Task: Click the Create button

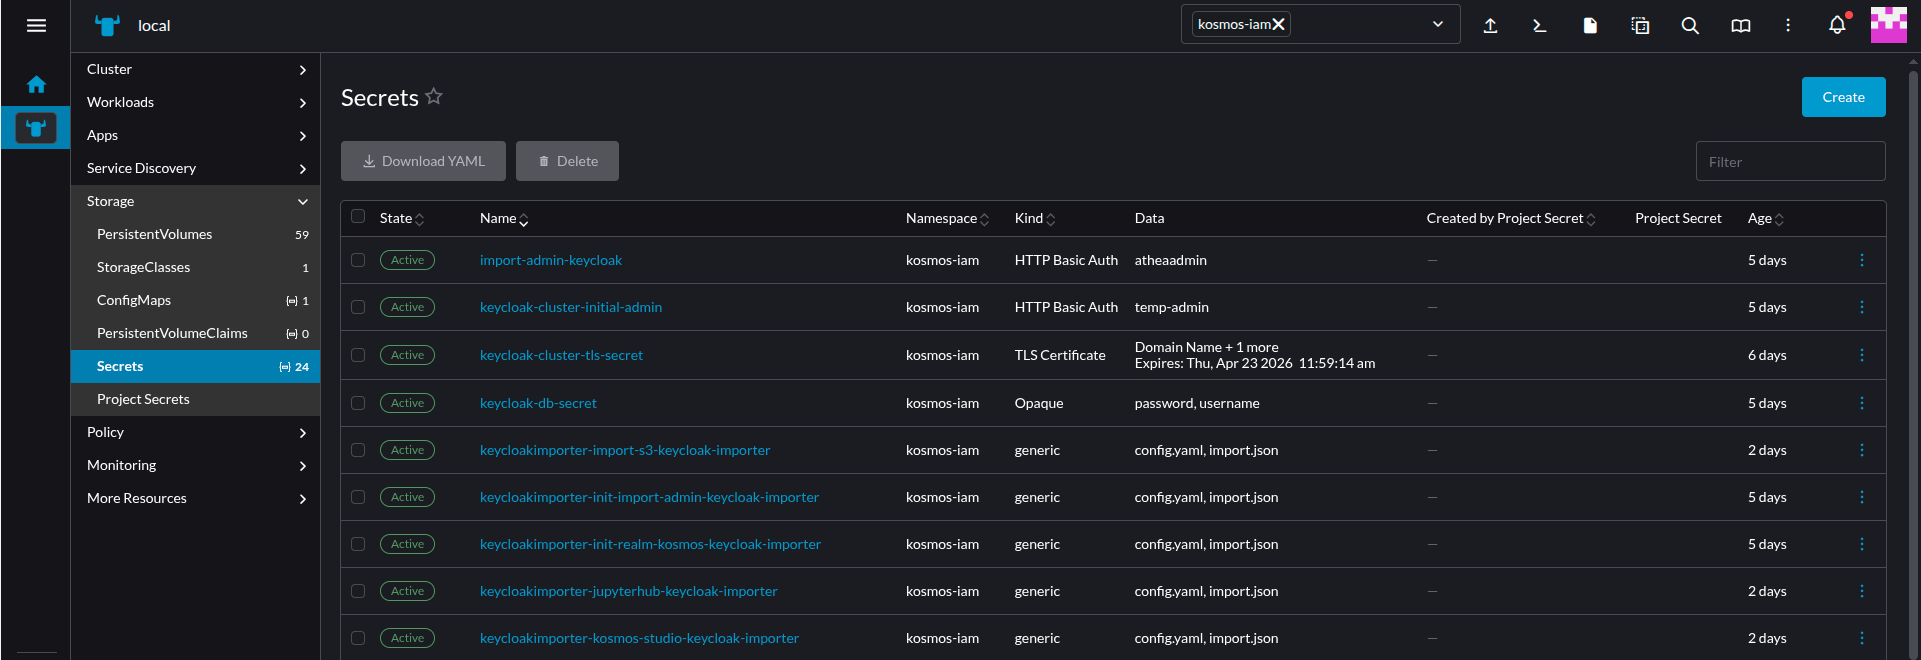Action: (1843, 97)
